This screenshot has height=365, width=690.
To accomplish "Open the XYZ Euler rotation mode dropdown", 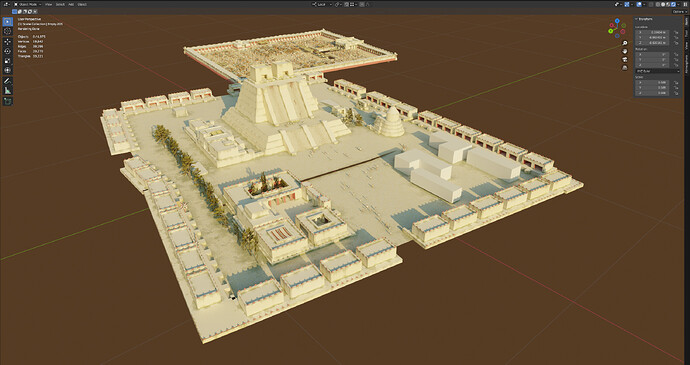I will click(658, 71).
